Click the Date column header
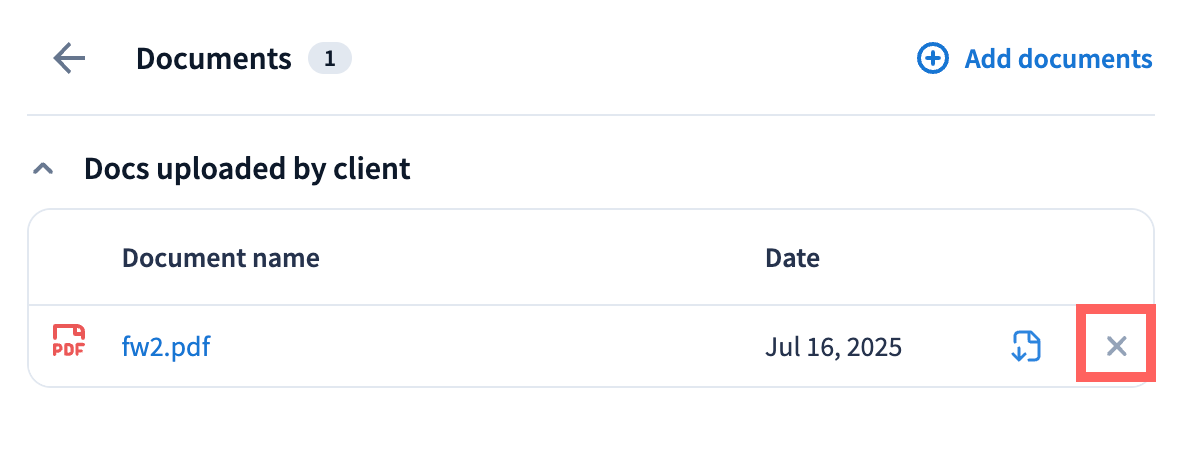 click(792, 258)
